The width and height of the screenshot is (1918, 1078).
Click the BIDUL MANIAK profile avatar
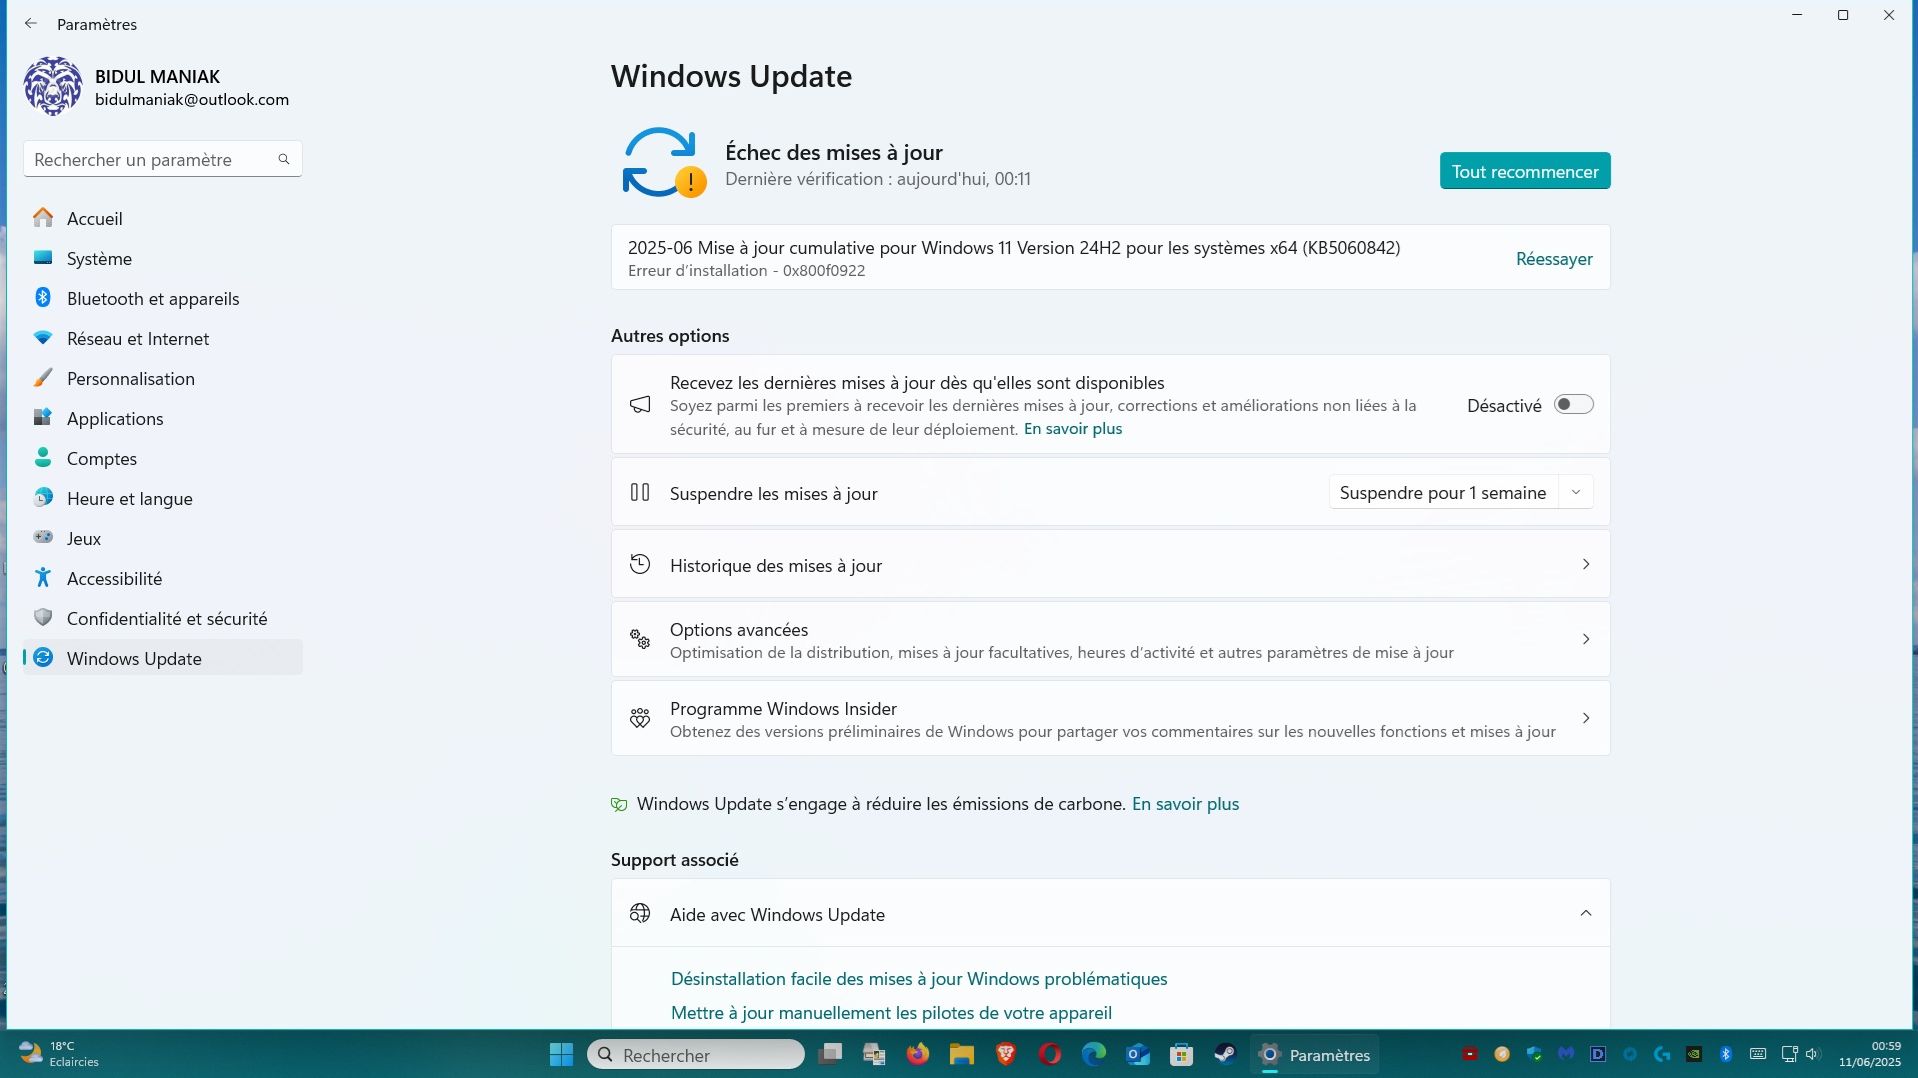pos(53,86)
